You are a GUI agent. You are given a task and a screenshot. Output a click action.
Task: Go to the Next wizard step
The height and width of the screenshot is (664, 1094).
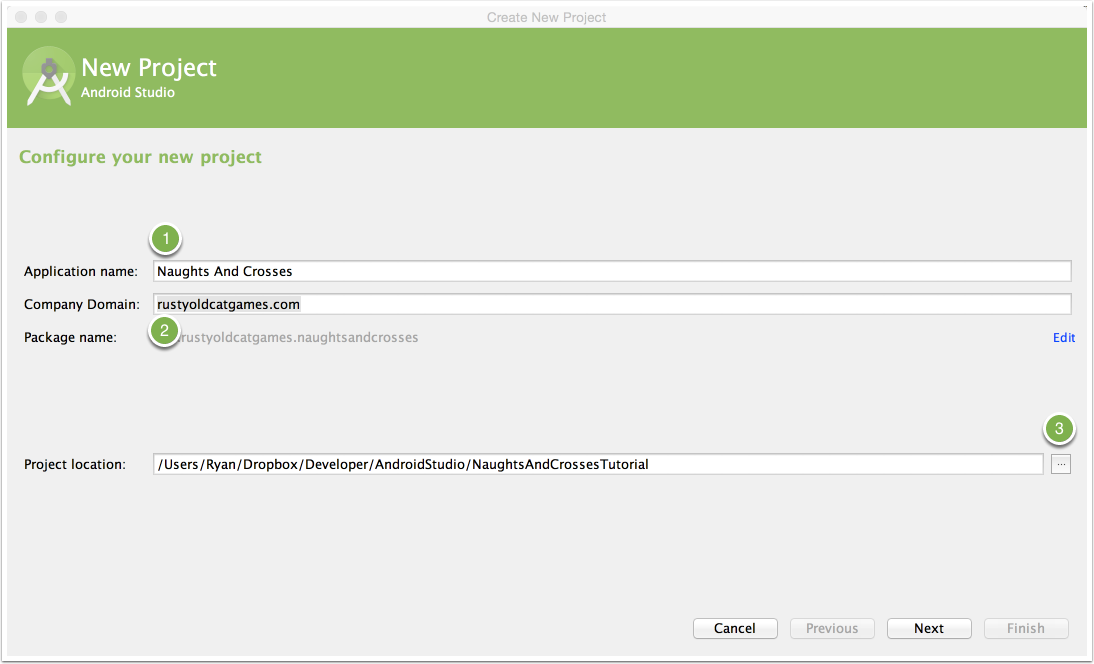click(x=929, y=628)
